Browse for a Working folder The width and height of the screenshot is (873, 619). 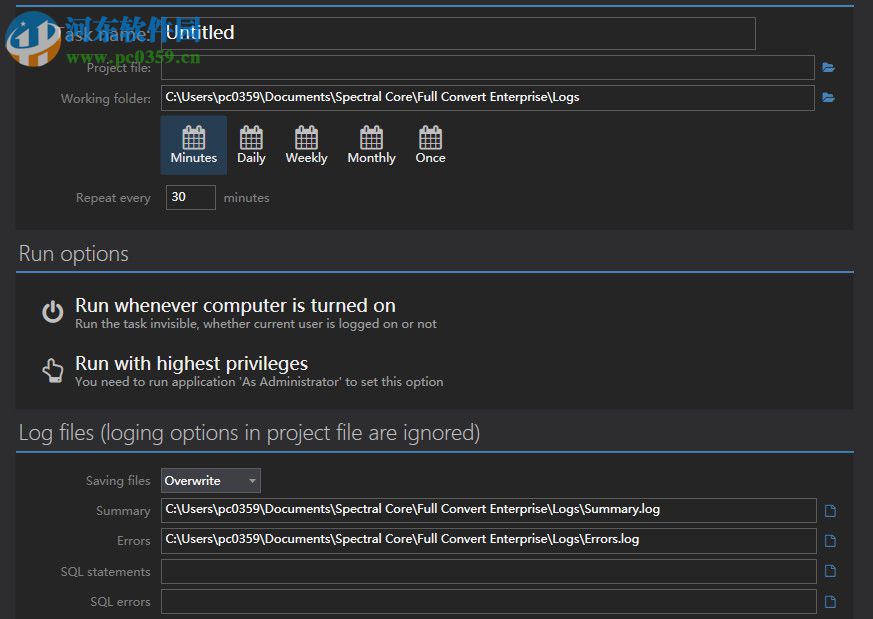click(x=829, y=97)
